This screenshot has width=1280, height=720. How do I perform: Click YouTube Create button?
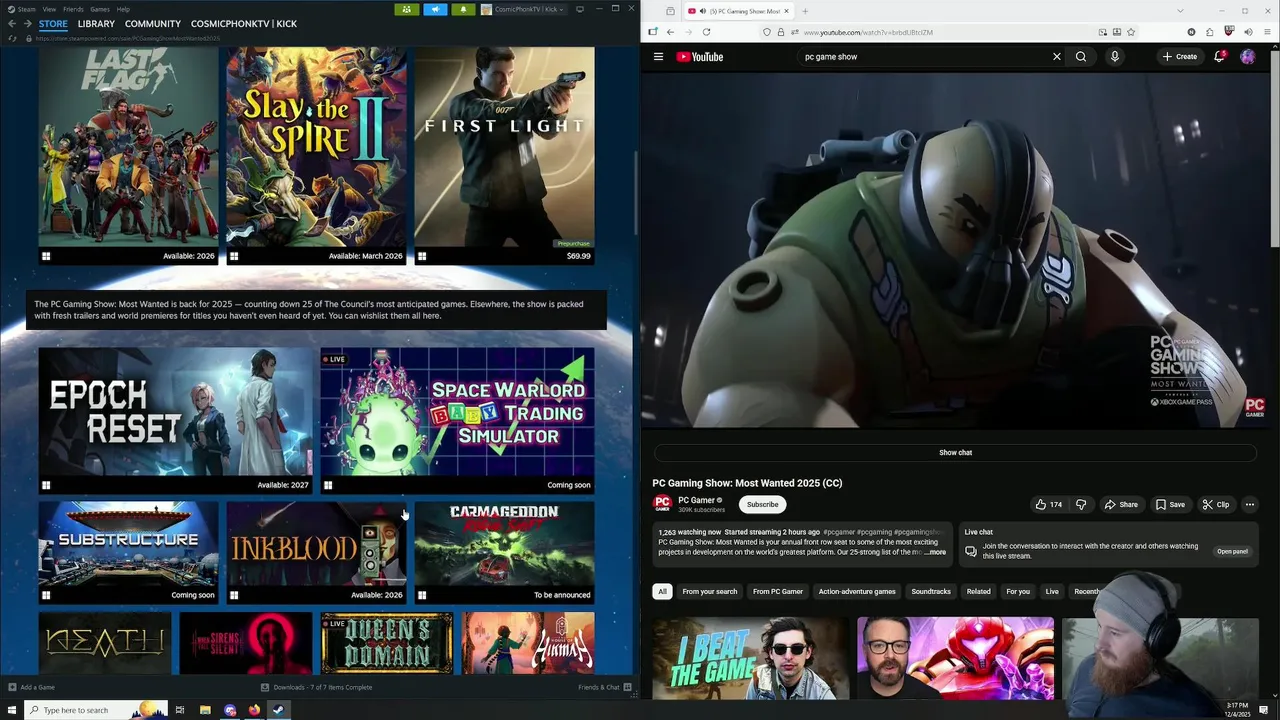[1179, 57]
